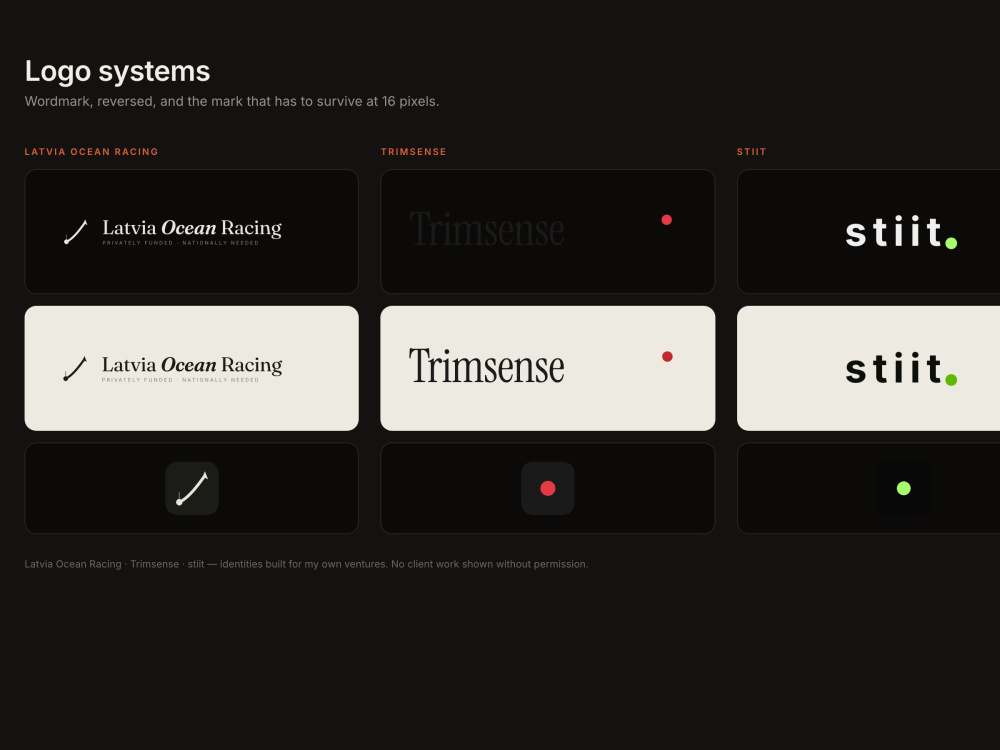Select the Trimsense wordmark on light card

(487, 366)
